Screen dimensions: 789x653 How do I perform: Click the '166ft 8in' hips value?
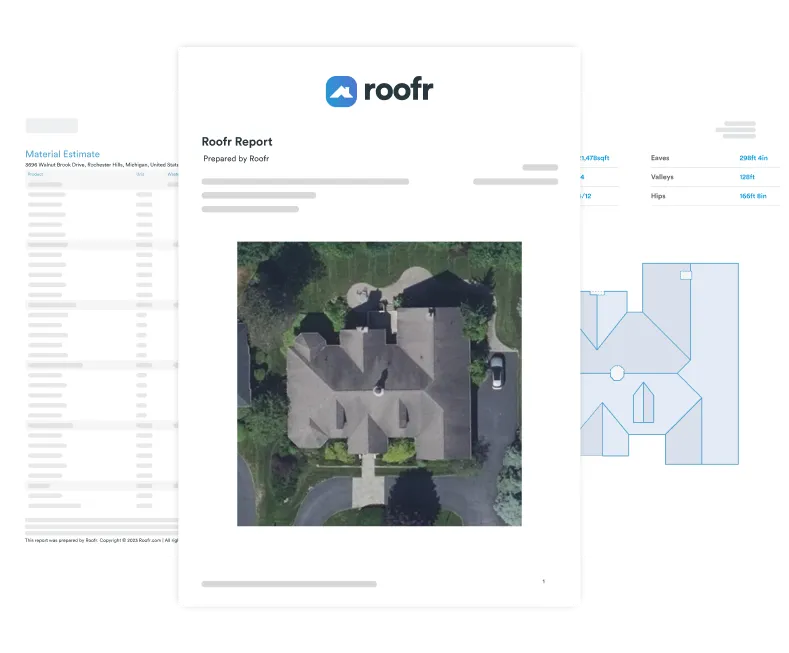(x=753, y=196)
